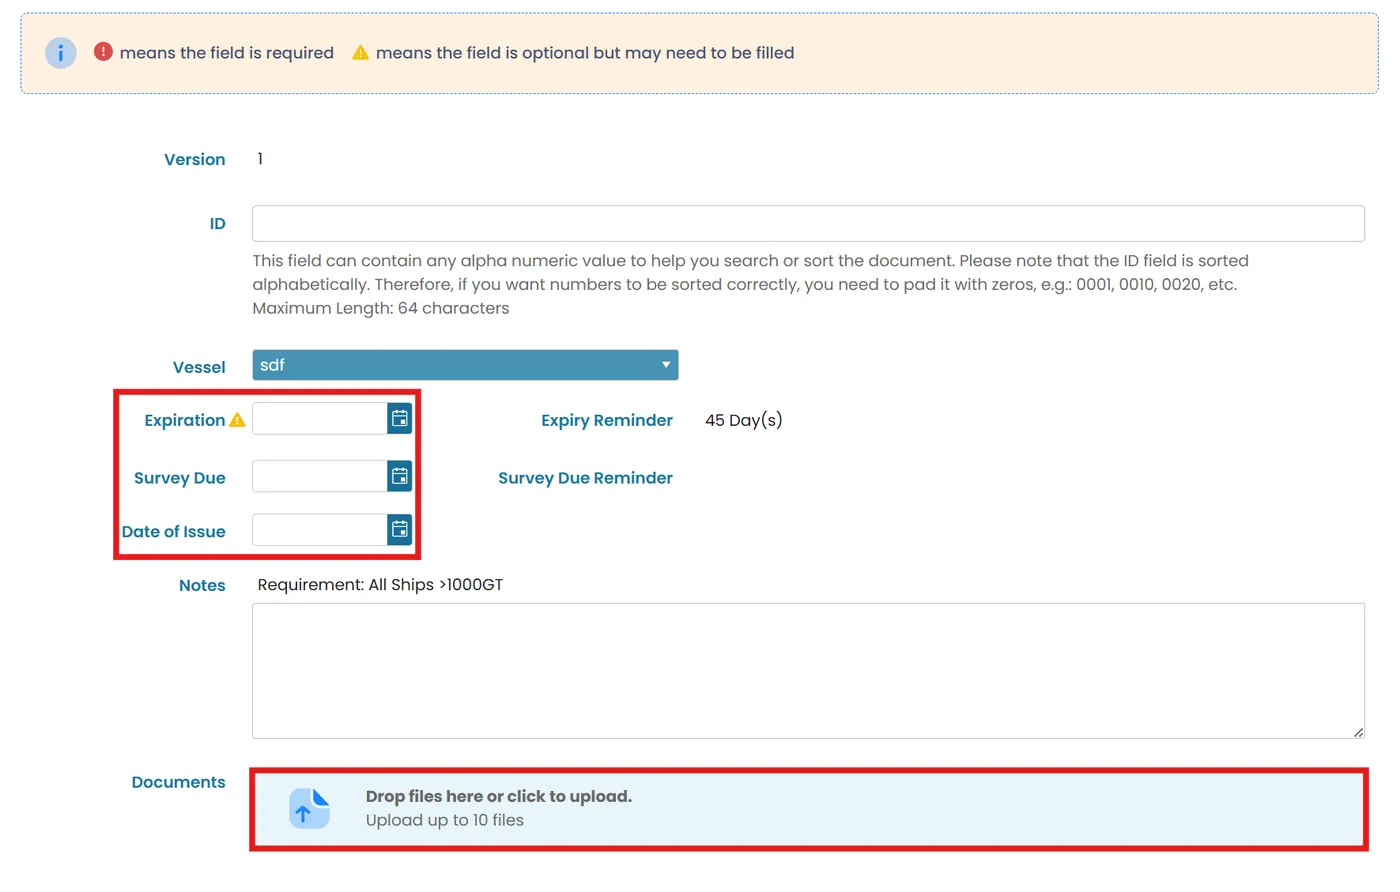
Task: Click the 'Upload up to 10 files' text
Action: pos(444,820)
